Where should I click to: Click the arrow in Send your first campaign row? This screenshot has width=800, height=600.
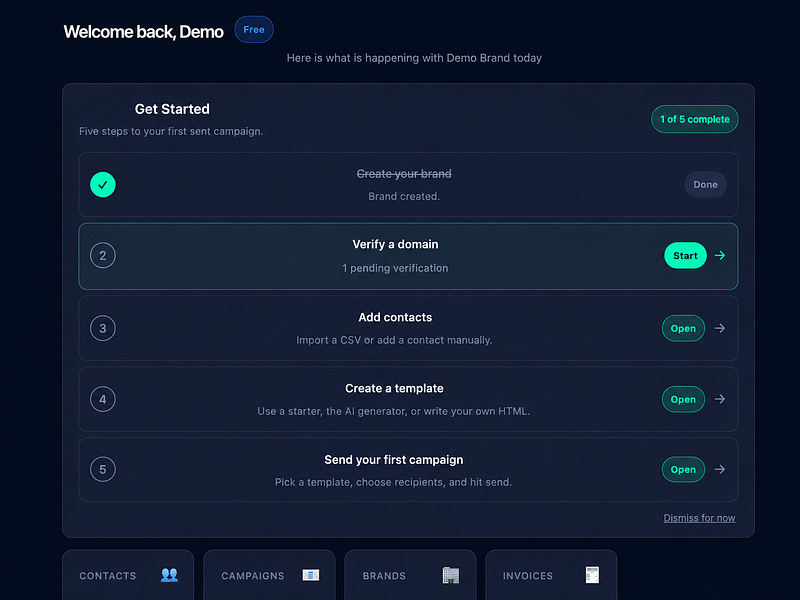point(720,469)
